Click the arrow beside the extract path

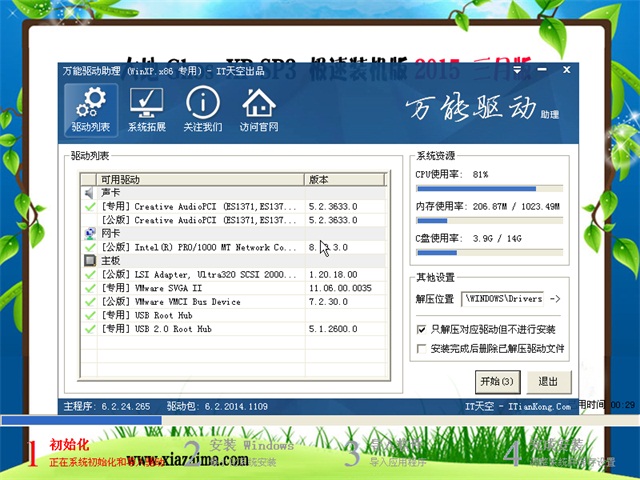[556, 299]
